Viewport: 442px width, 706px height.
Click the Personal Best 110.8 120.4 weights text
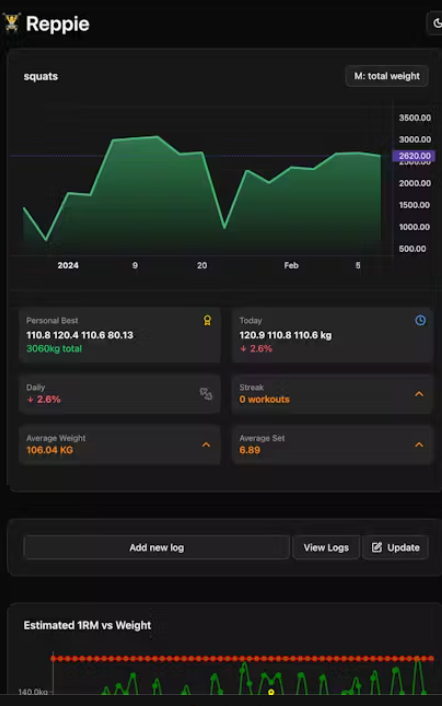80,335
